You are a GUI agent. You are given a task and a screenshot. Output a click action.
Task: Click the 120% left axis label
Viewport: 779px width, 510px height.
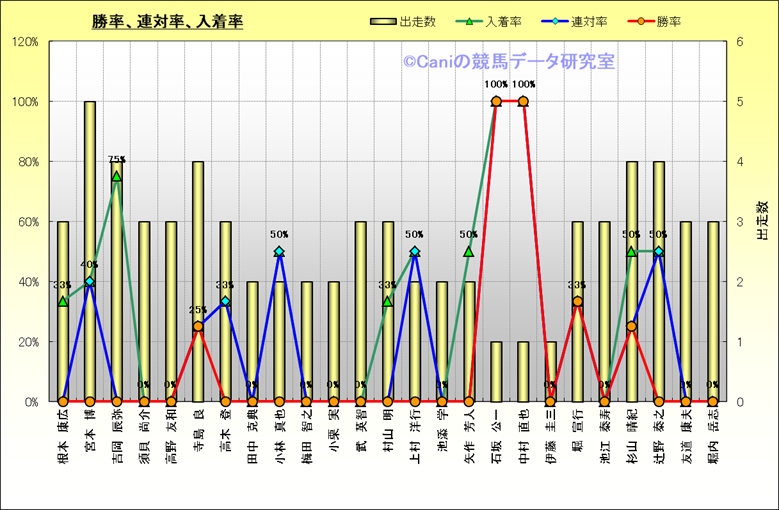[25, 42]
